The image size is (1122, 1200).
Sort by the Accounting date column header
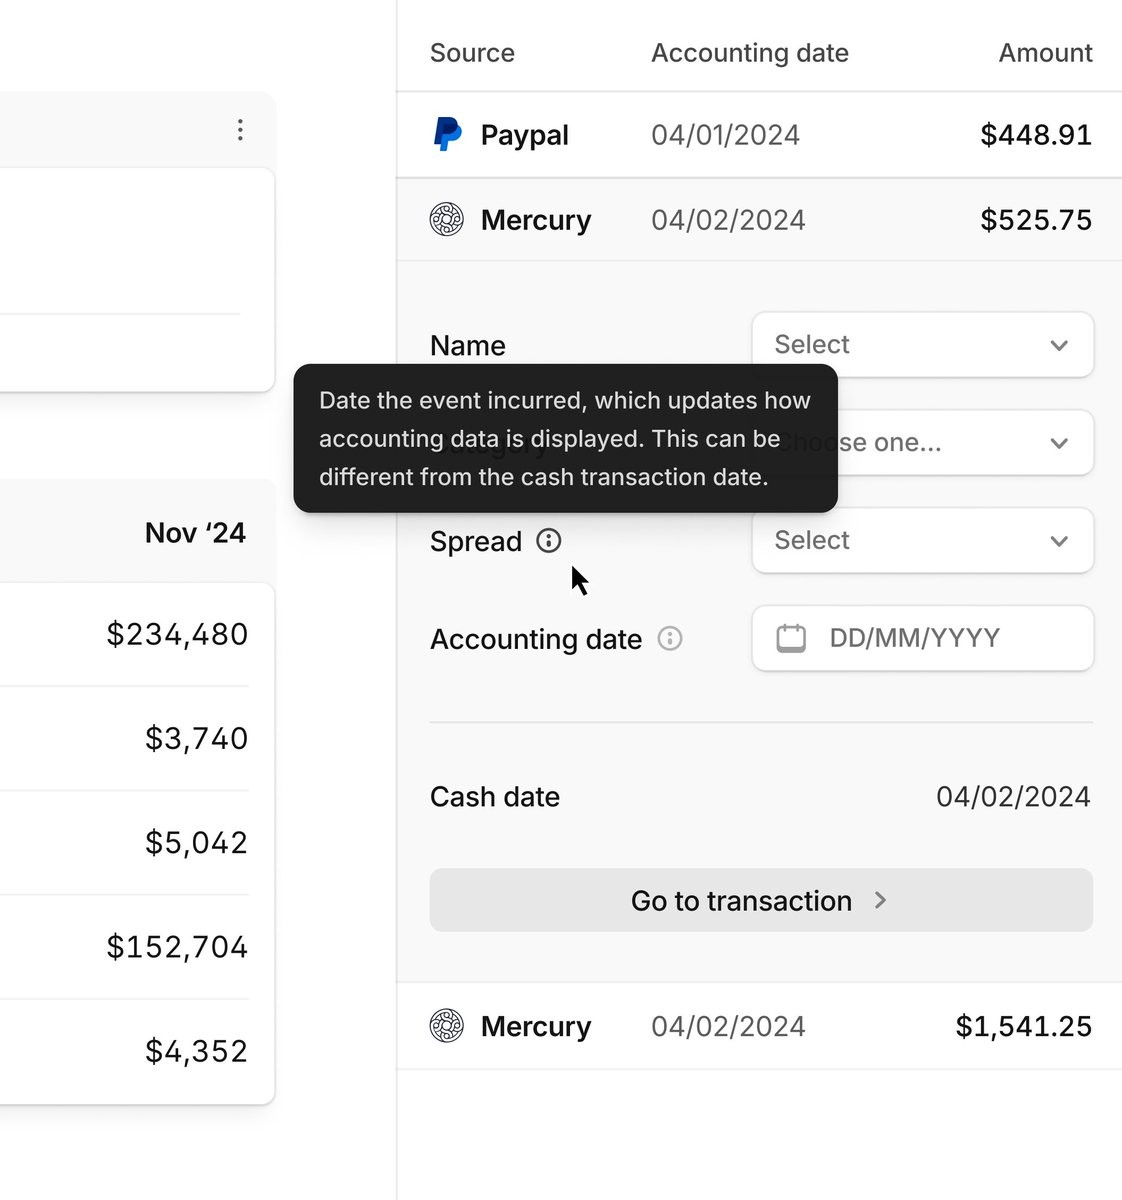click(x=749, y=53)
